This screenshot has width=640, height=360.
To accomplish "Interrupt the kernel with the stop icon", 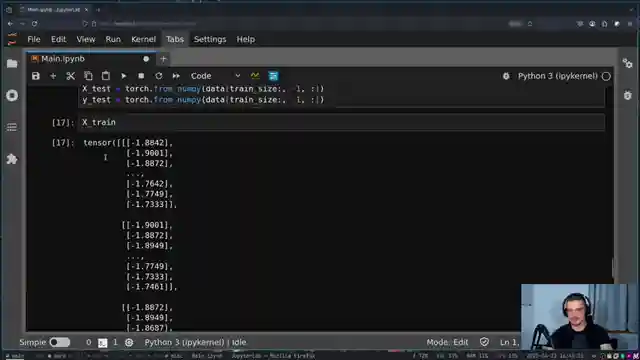I will click(x=141, y=76).
